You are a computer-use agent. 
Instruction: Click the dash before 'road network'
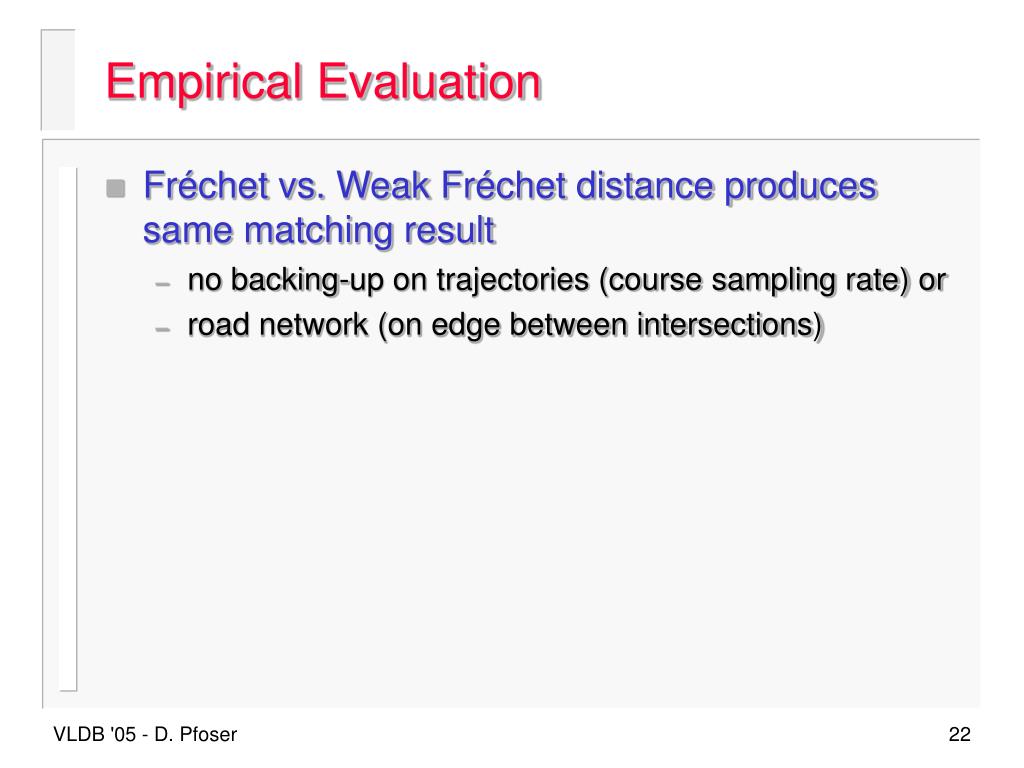click(x=163, y=329)
